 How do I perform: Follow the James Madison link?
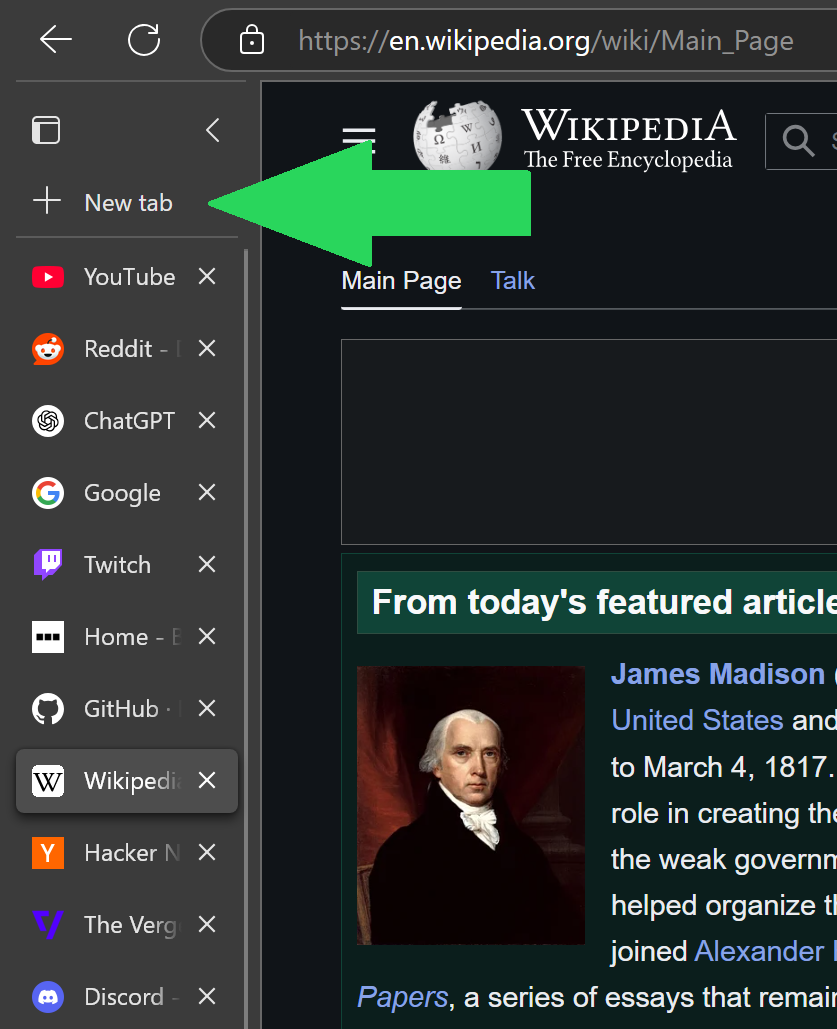tap(717, 673)
